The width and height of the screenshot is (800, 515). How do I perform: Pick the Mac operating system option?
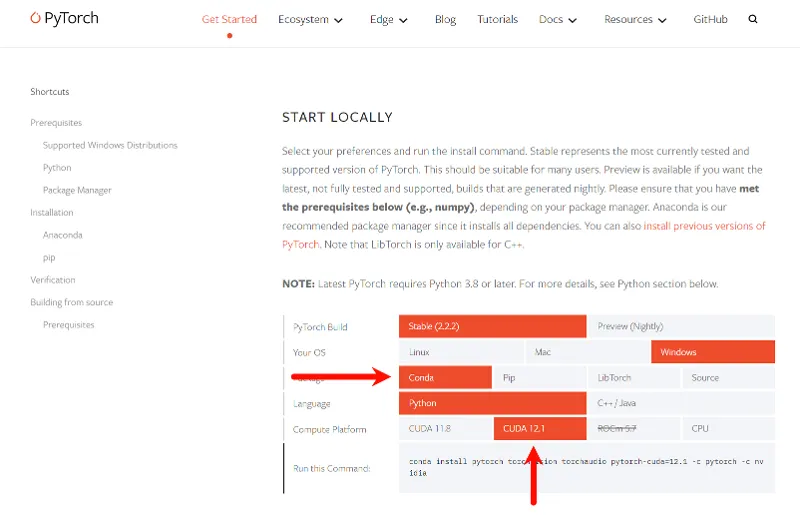pos(587,352)
